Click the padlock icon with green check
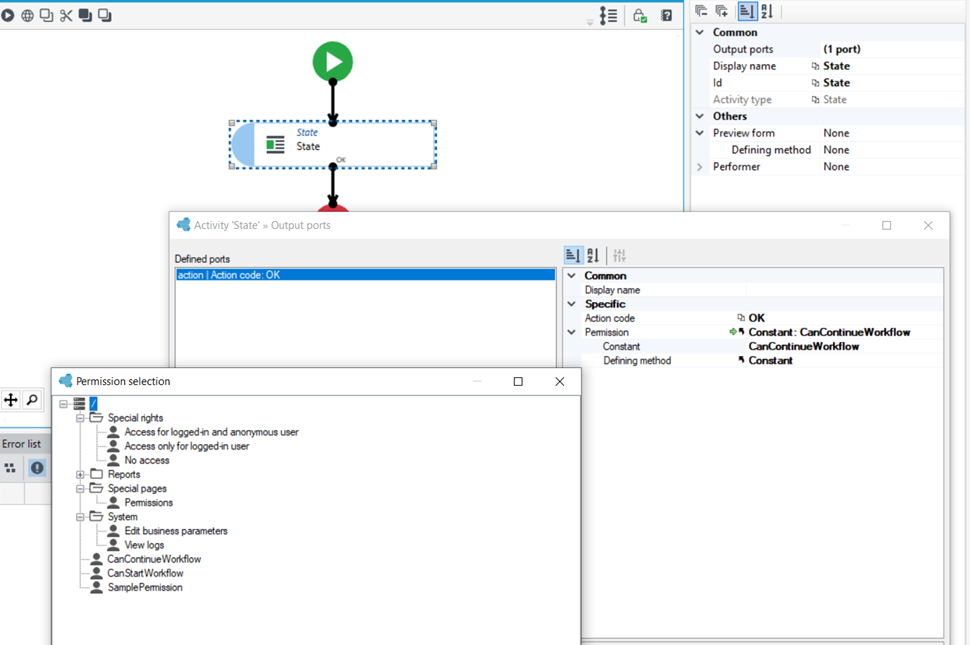 click(x=640, y=15)
